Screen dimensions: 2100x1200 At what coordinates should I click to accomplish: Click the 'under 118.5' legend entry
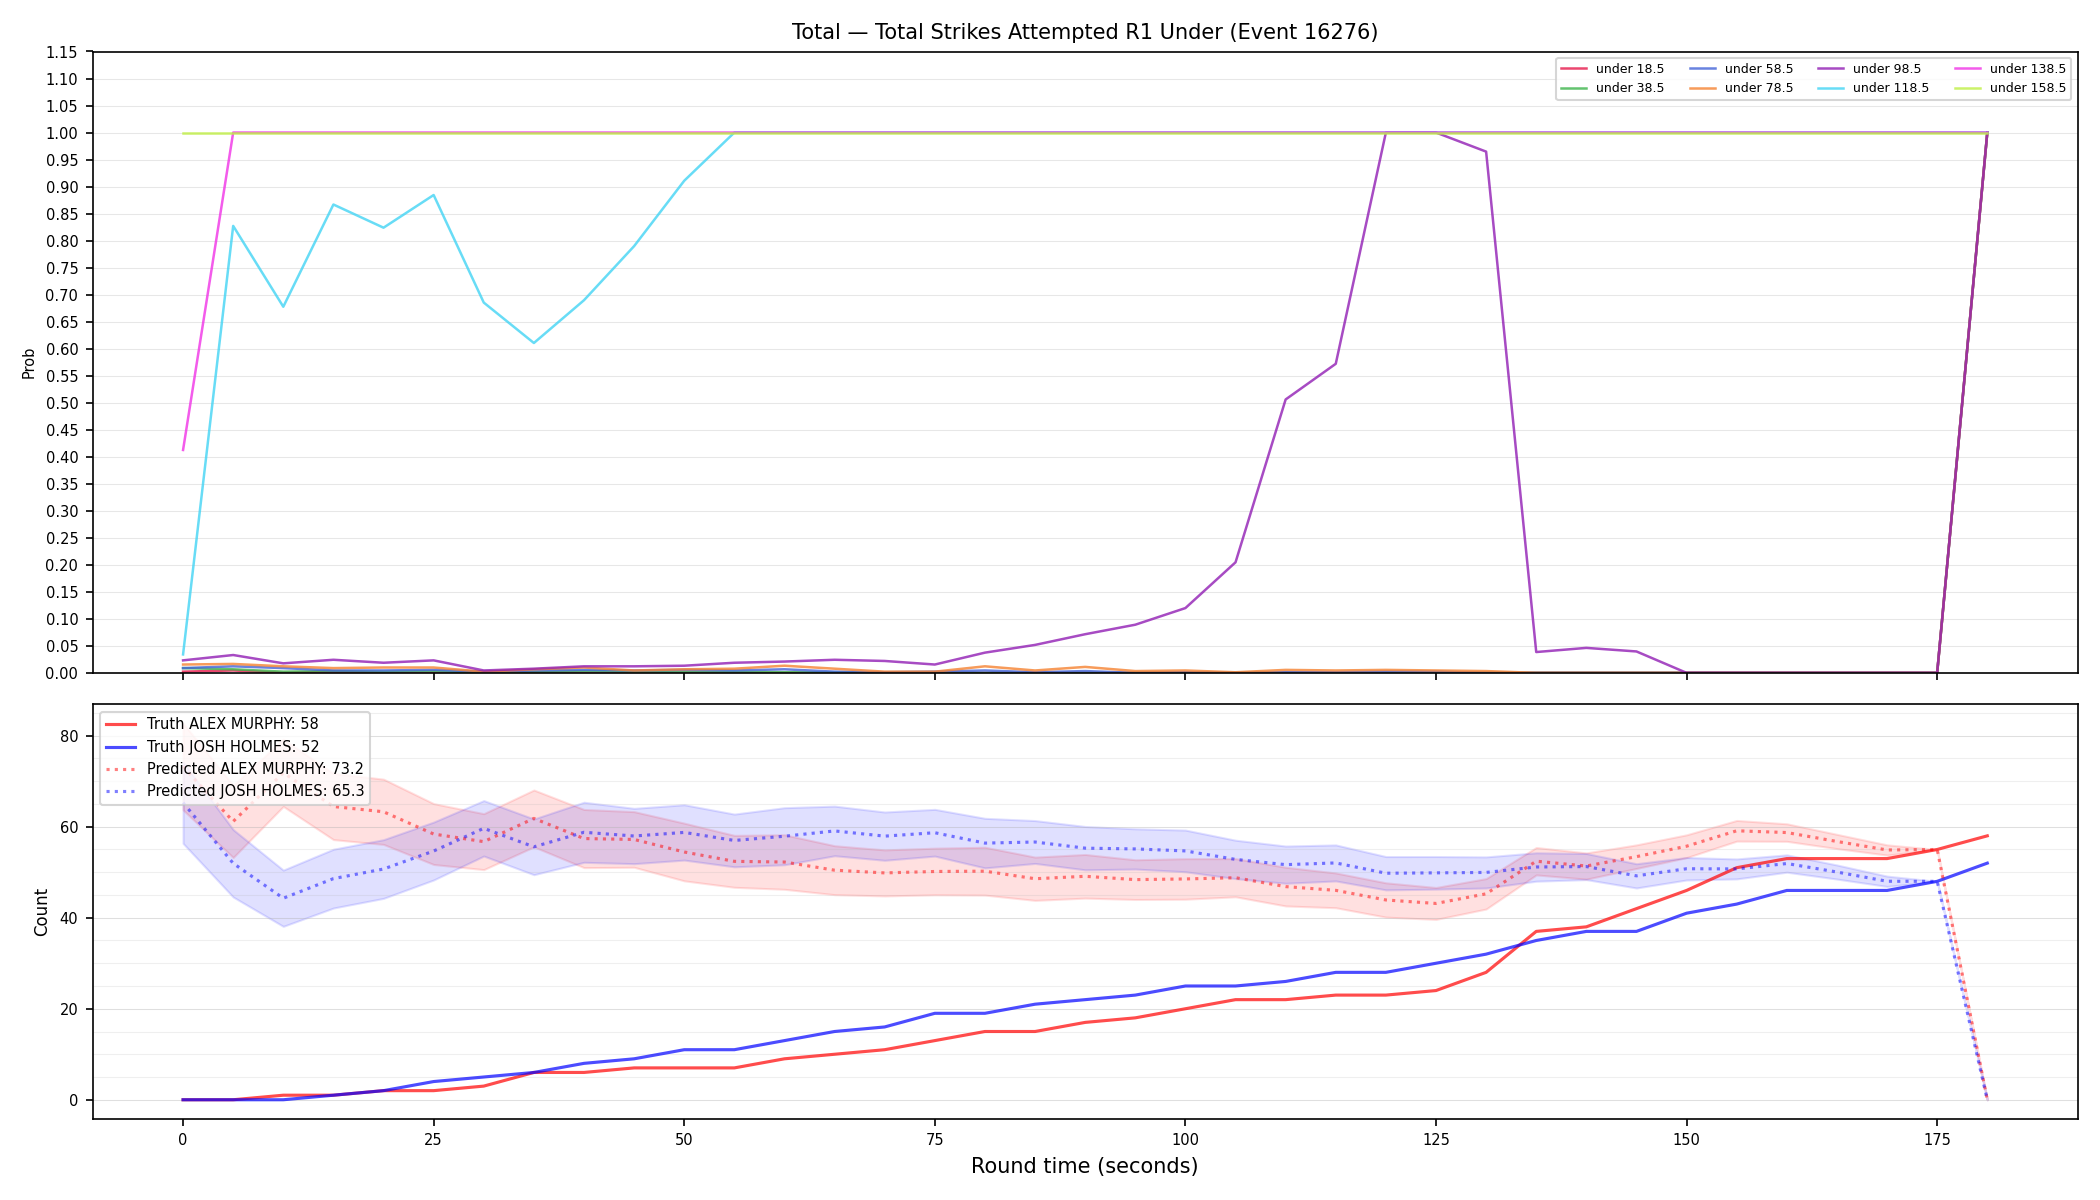[1873, 88]
